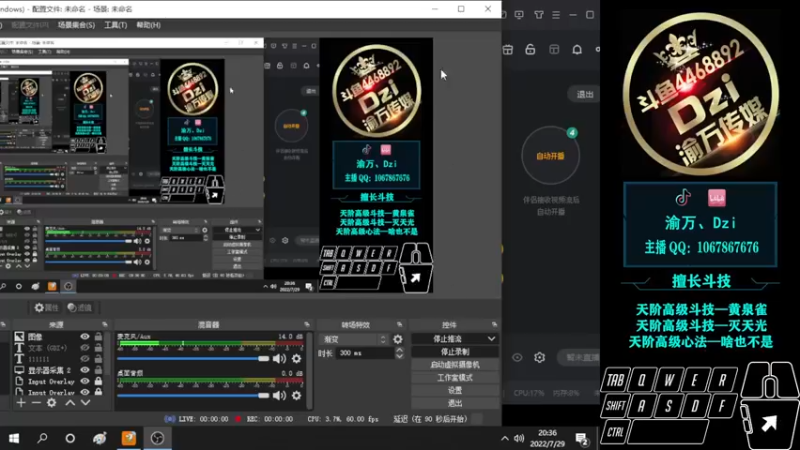The height and width of the screenshot is (450, 800).
Task: Click the 自动开播 circular button
Action: 551,156
